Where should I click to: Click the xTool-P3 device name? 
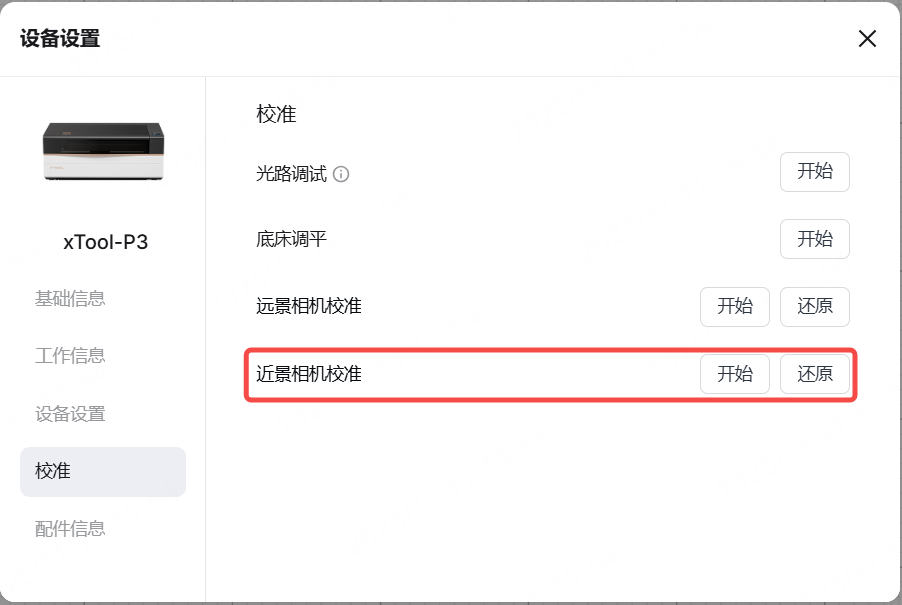point(106,242)
